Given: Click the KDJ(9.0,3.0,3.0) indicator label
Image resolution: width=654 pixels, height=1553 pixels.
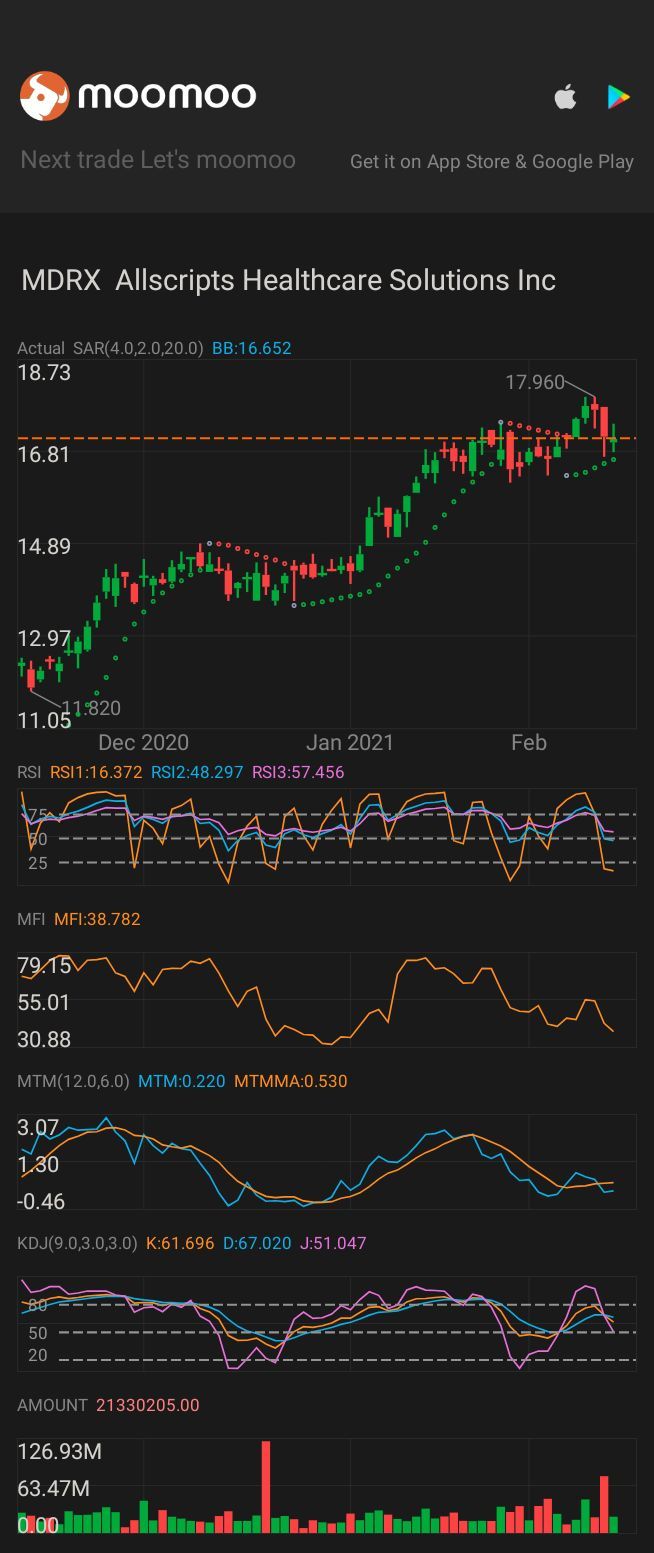Looking at the screenshot, I should tap(77, 1243).
